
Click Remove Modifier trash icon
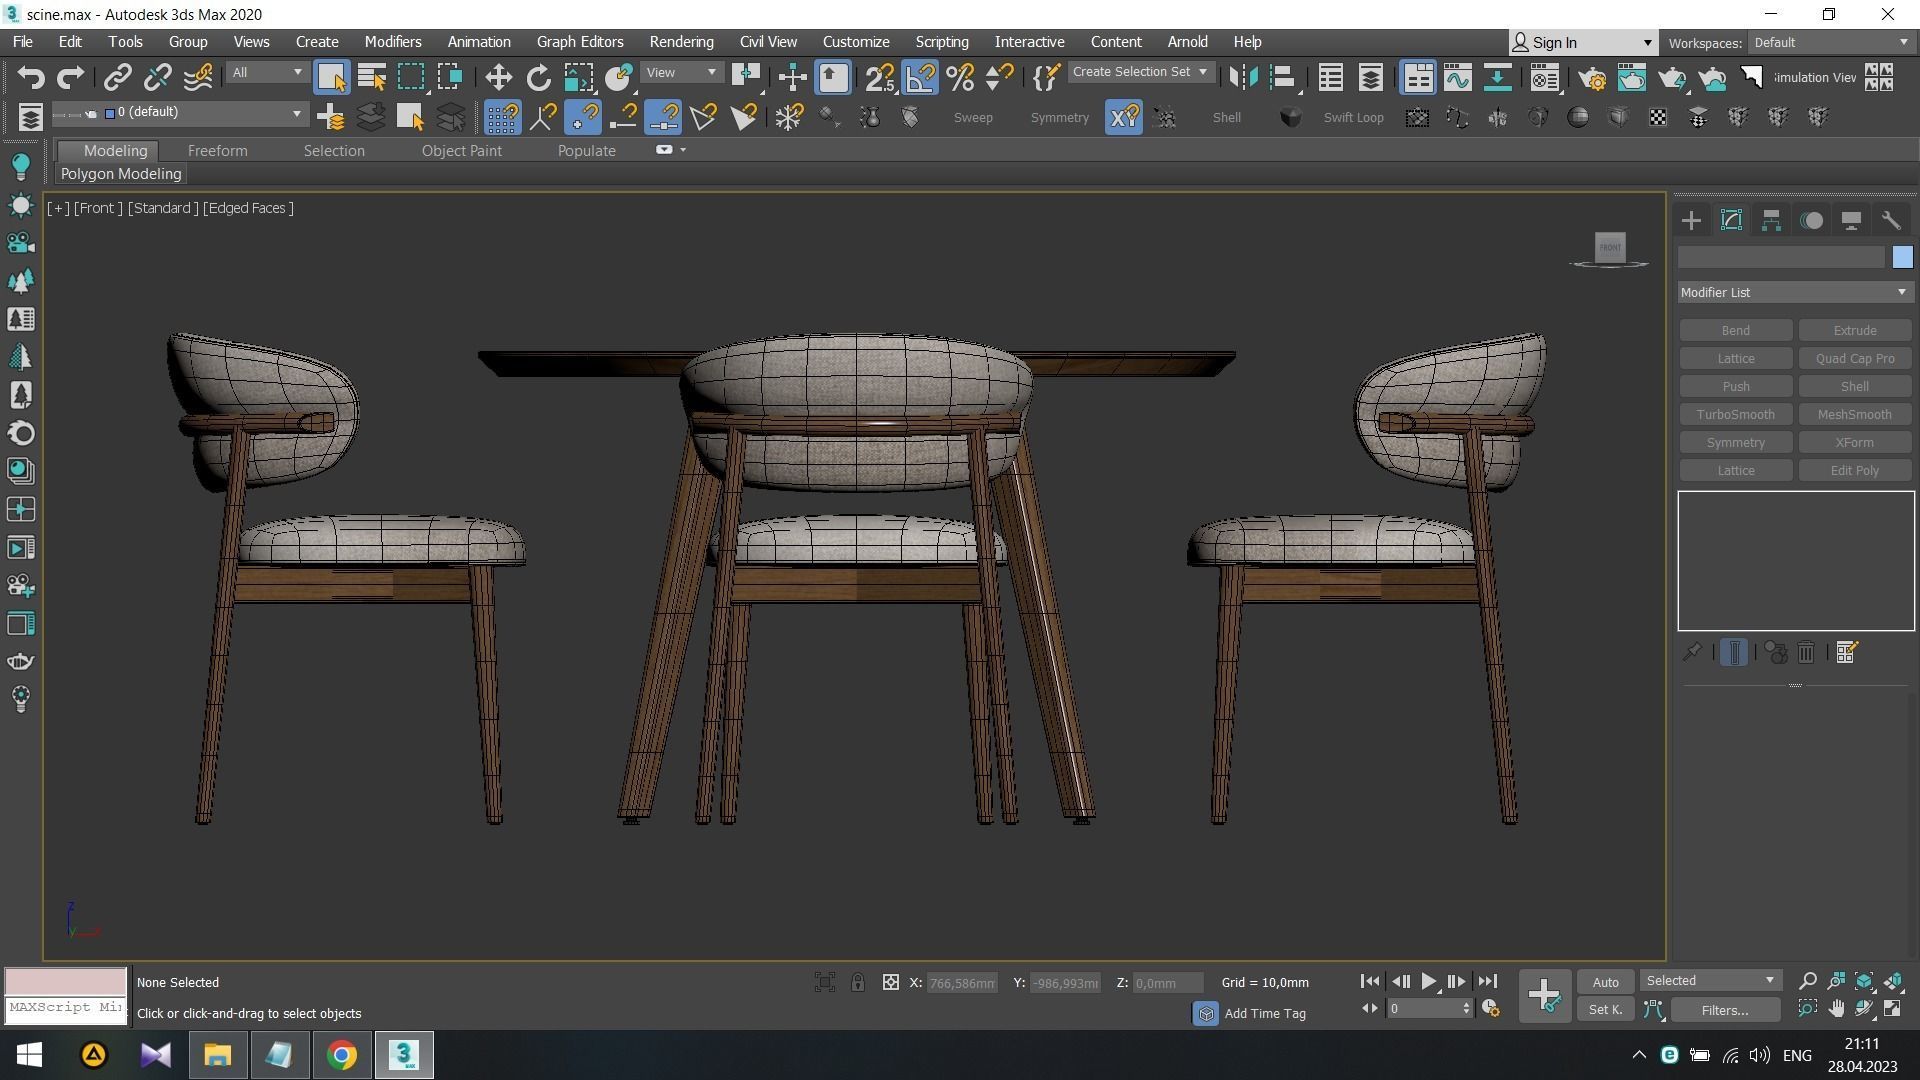[x=1806, y=653]
